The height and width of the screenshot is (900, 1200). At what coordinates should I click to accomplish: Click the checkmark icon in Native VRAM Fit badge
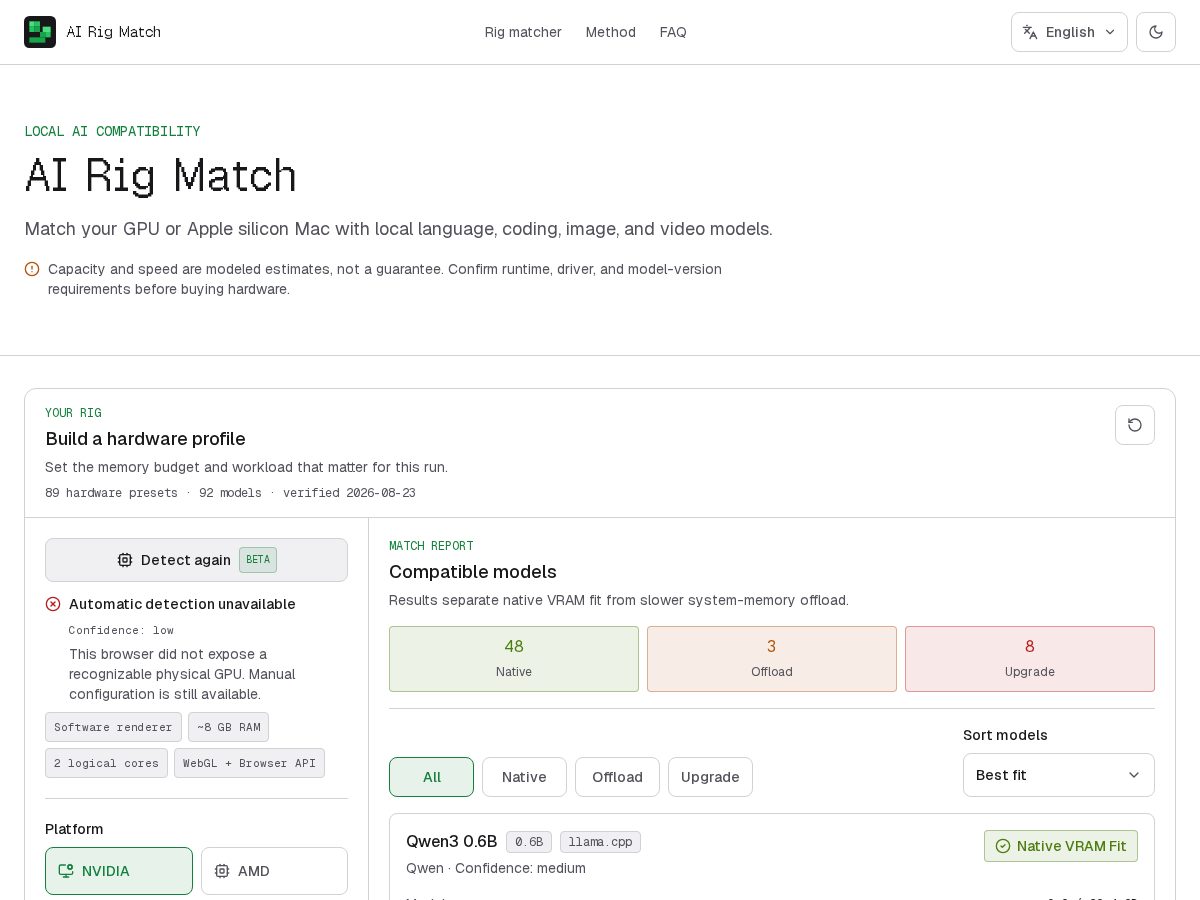tap(1003, 846)
